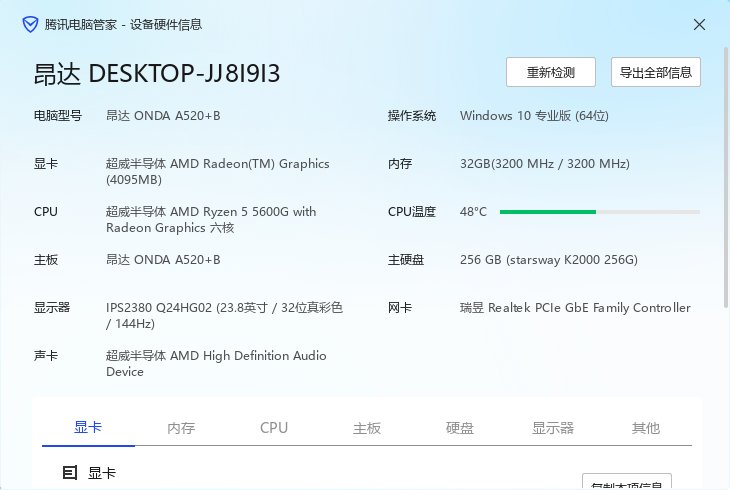Open the 硬盘 tab
This screenshot has width=730, height=490.
460,428
